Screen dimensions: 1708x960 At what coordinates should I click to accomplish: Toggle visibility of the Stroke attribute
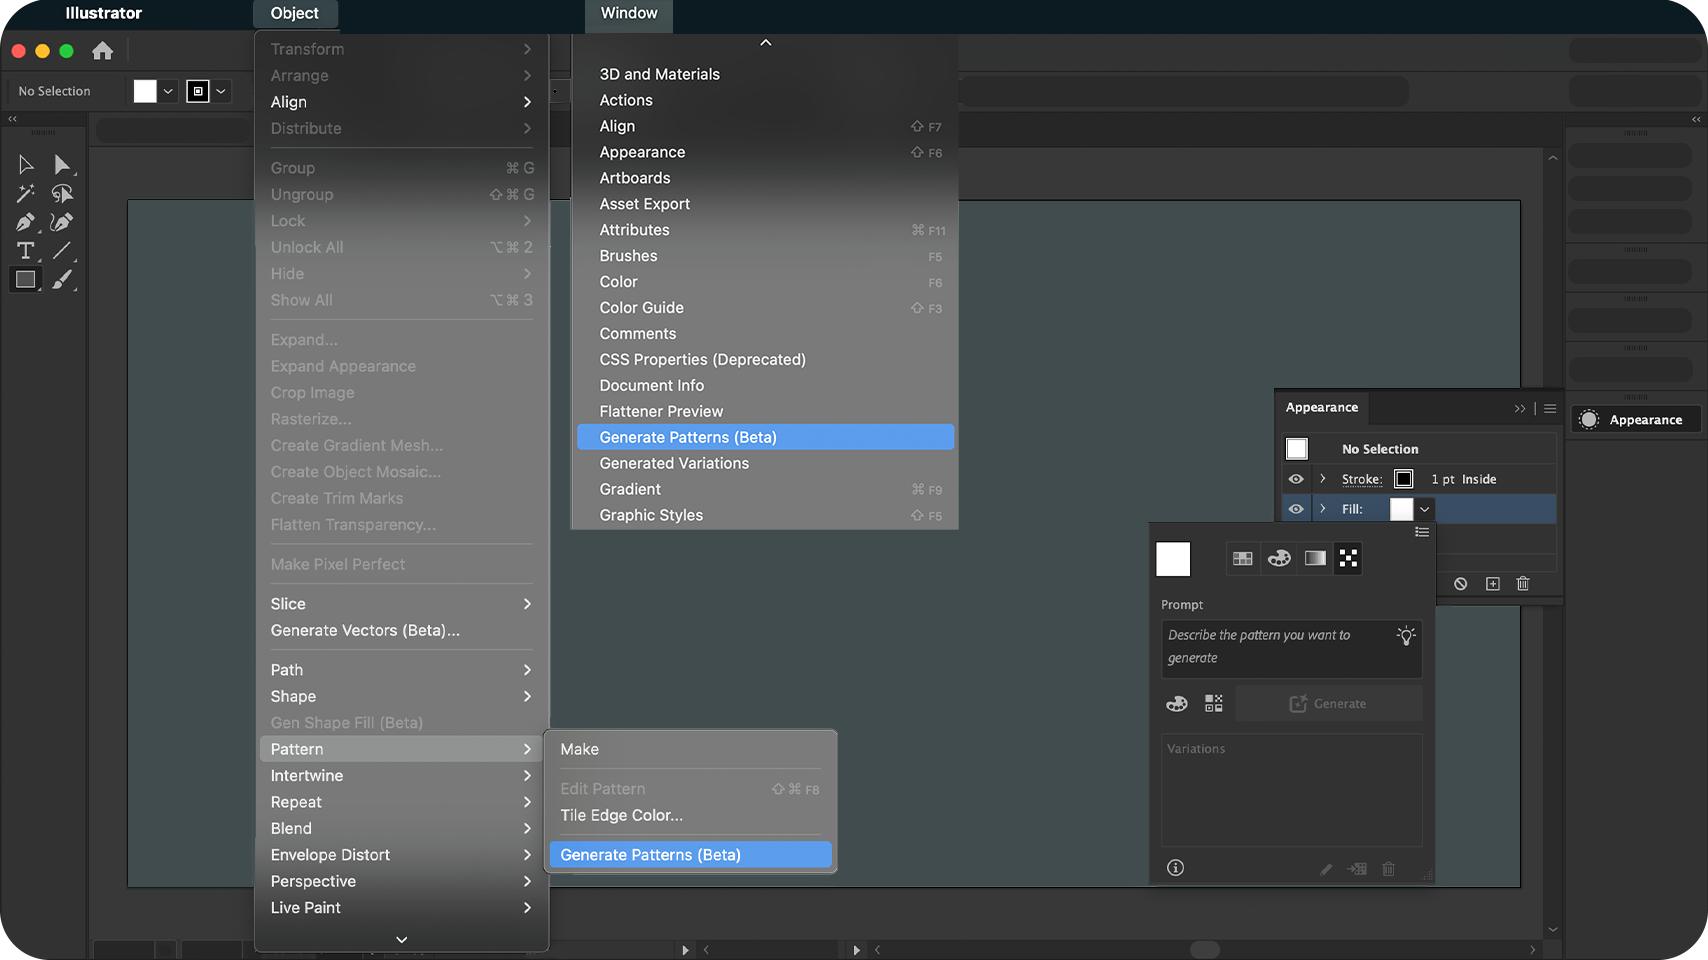[1296, 478]
